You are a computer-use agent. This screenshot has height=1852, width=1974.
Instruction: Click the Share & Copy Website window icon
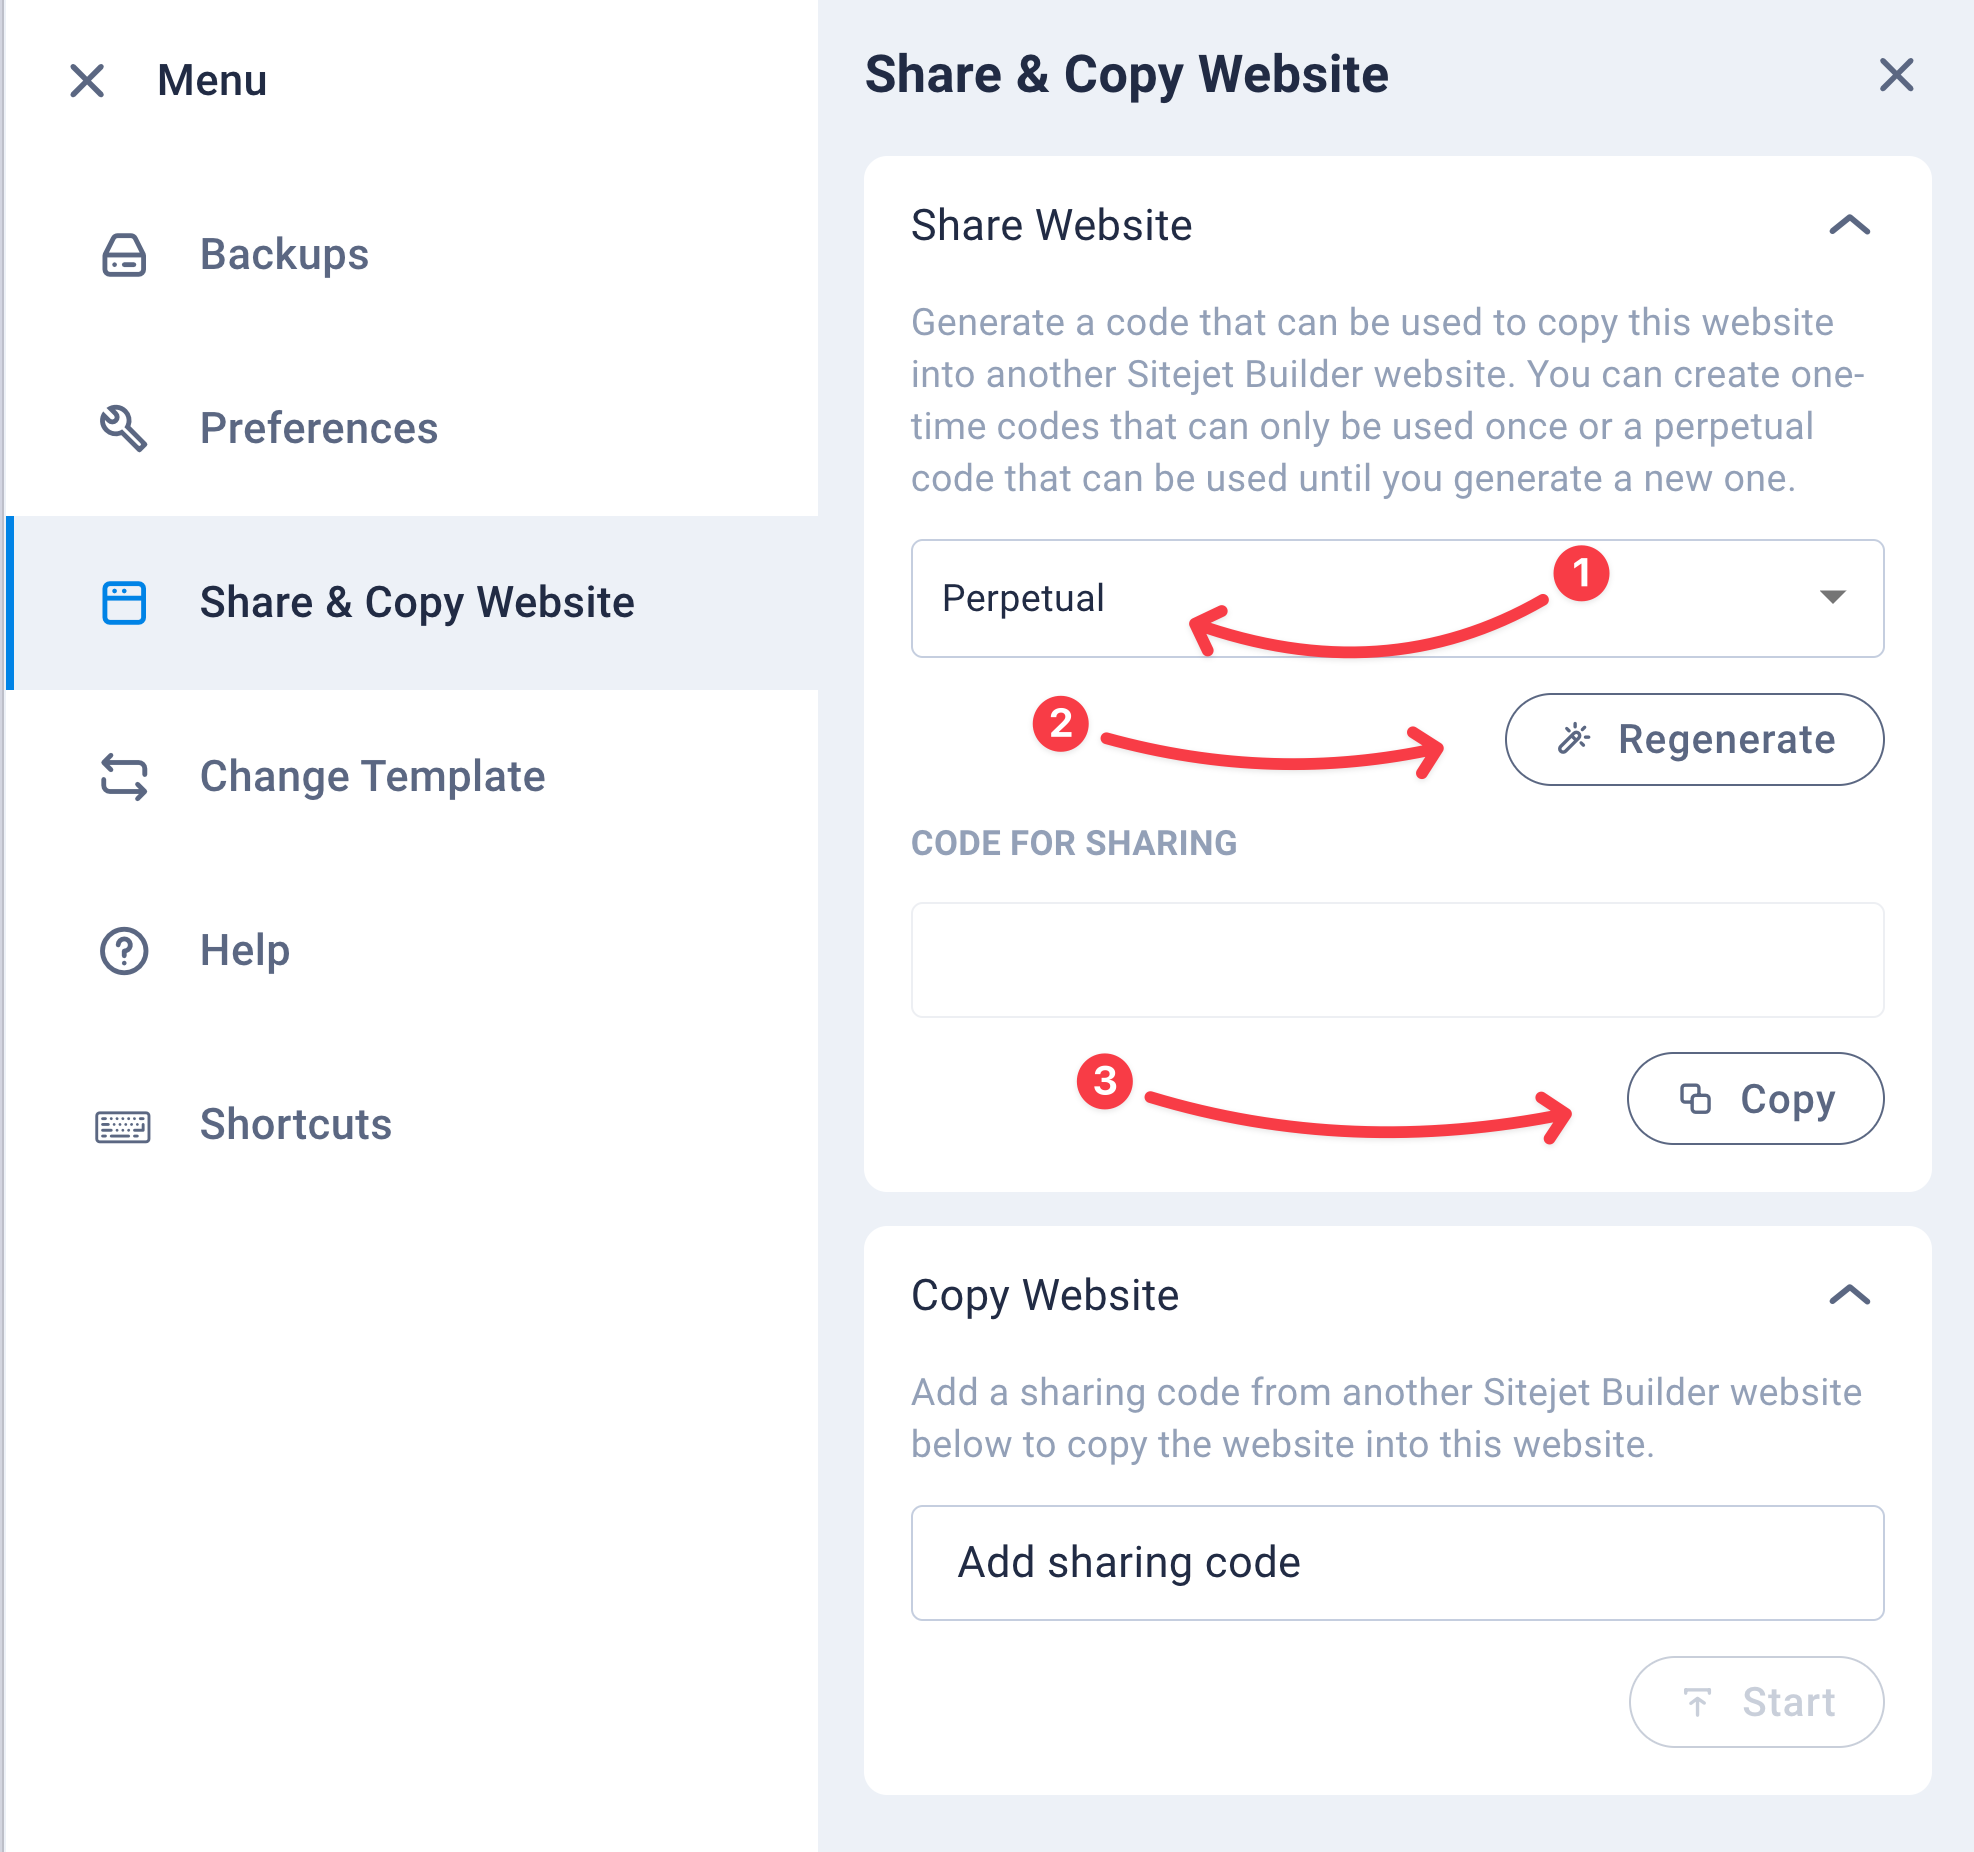(x=124, y=603)
